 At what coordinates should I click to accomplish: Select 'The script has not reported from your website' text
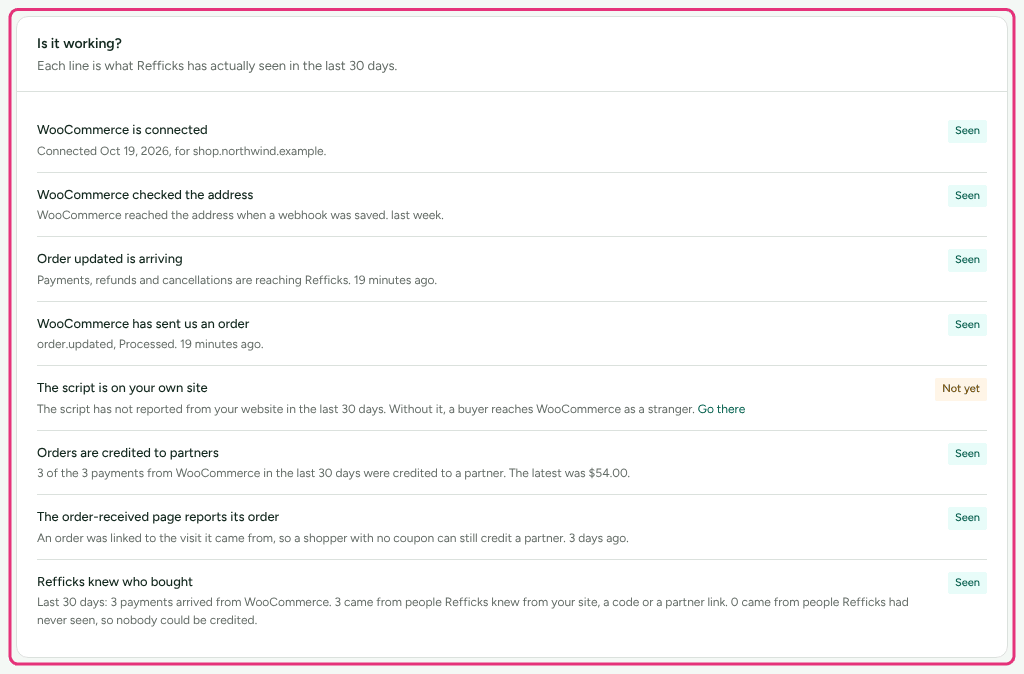tap(365, 409)
